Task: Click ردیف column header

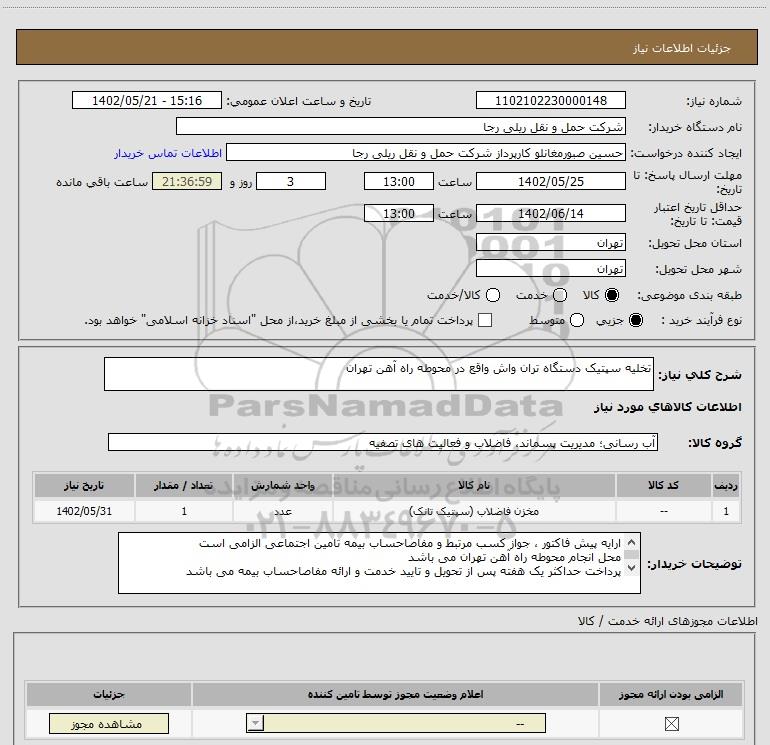Action: point(726,485)
